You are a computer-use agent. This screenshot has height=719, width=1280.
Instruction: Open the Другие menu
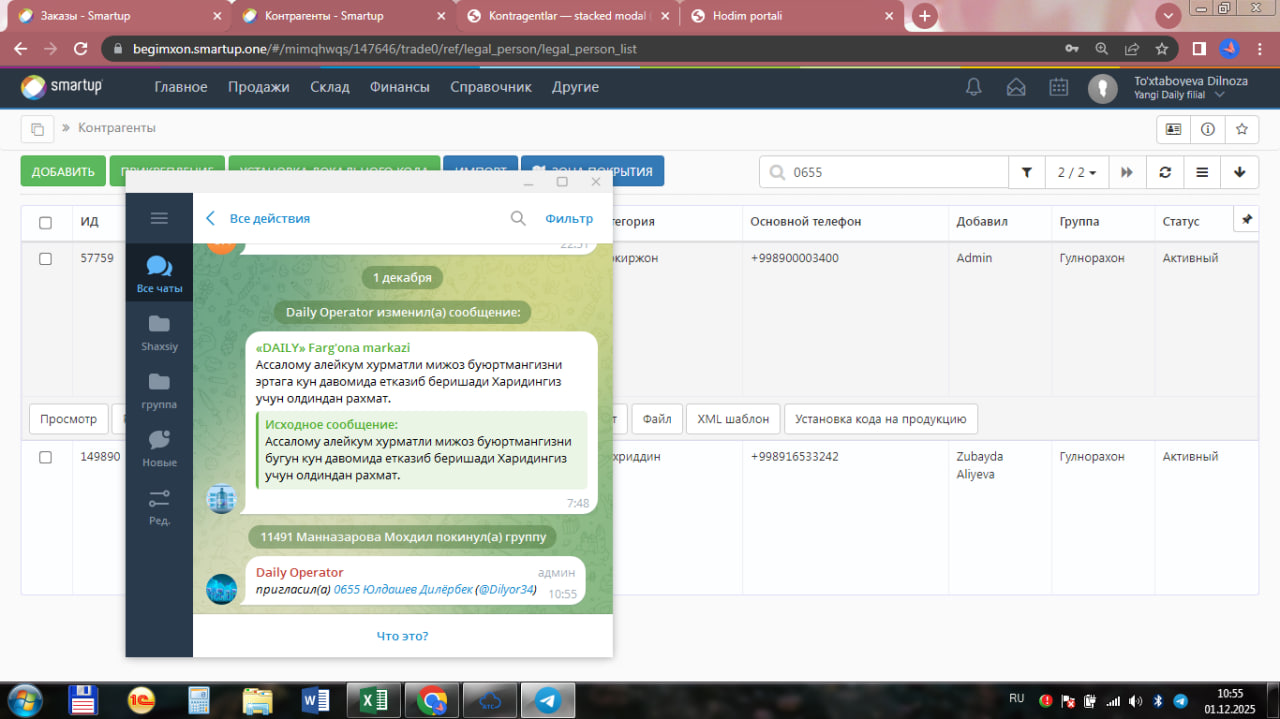coord(575,87)
